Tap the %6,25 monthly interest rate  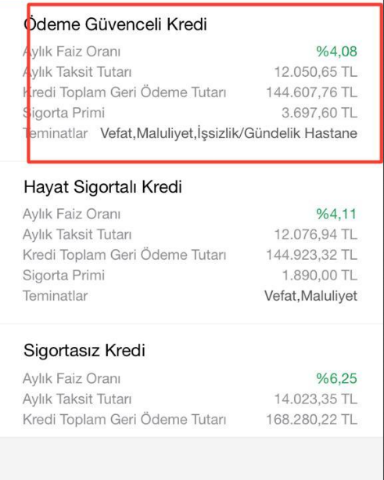[x=337, y=379]
